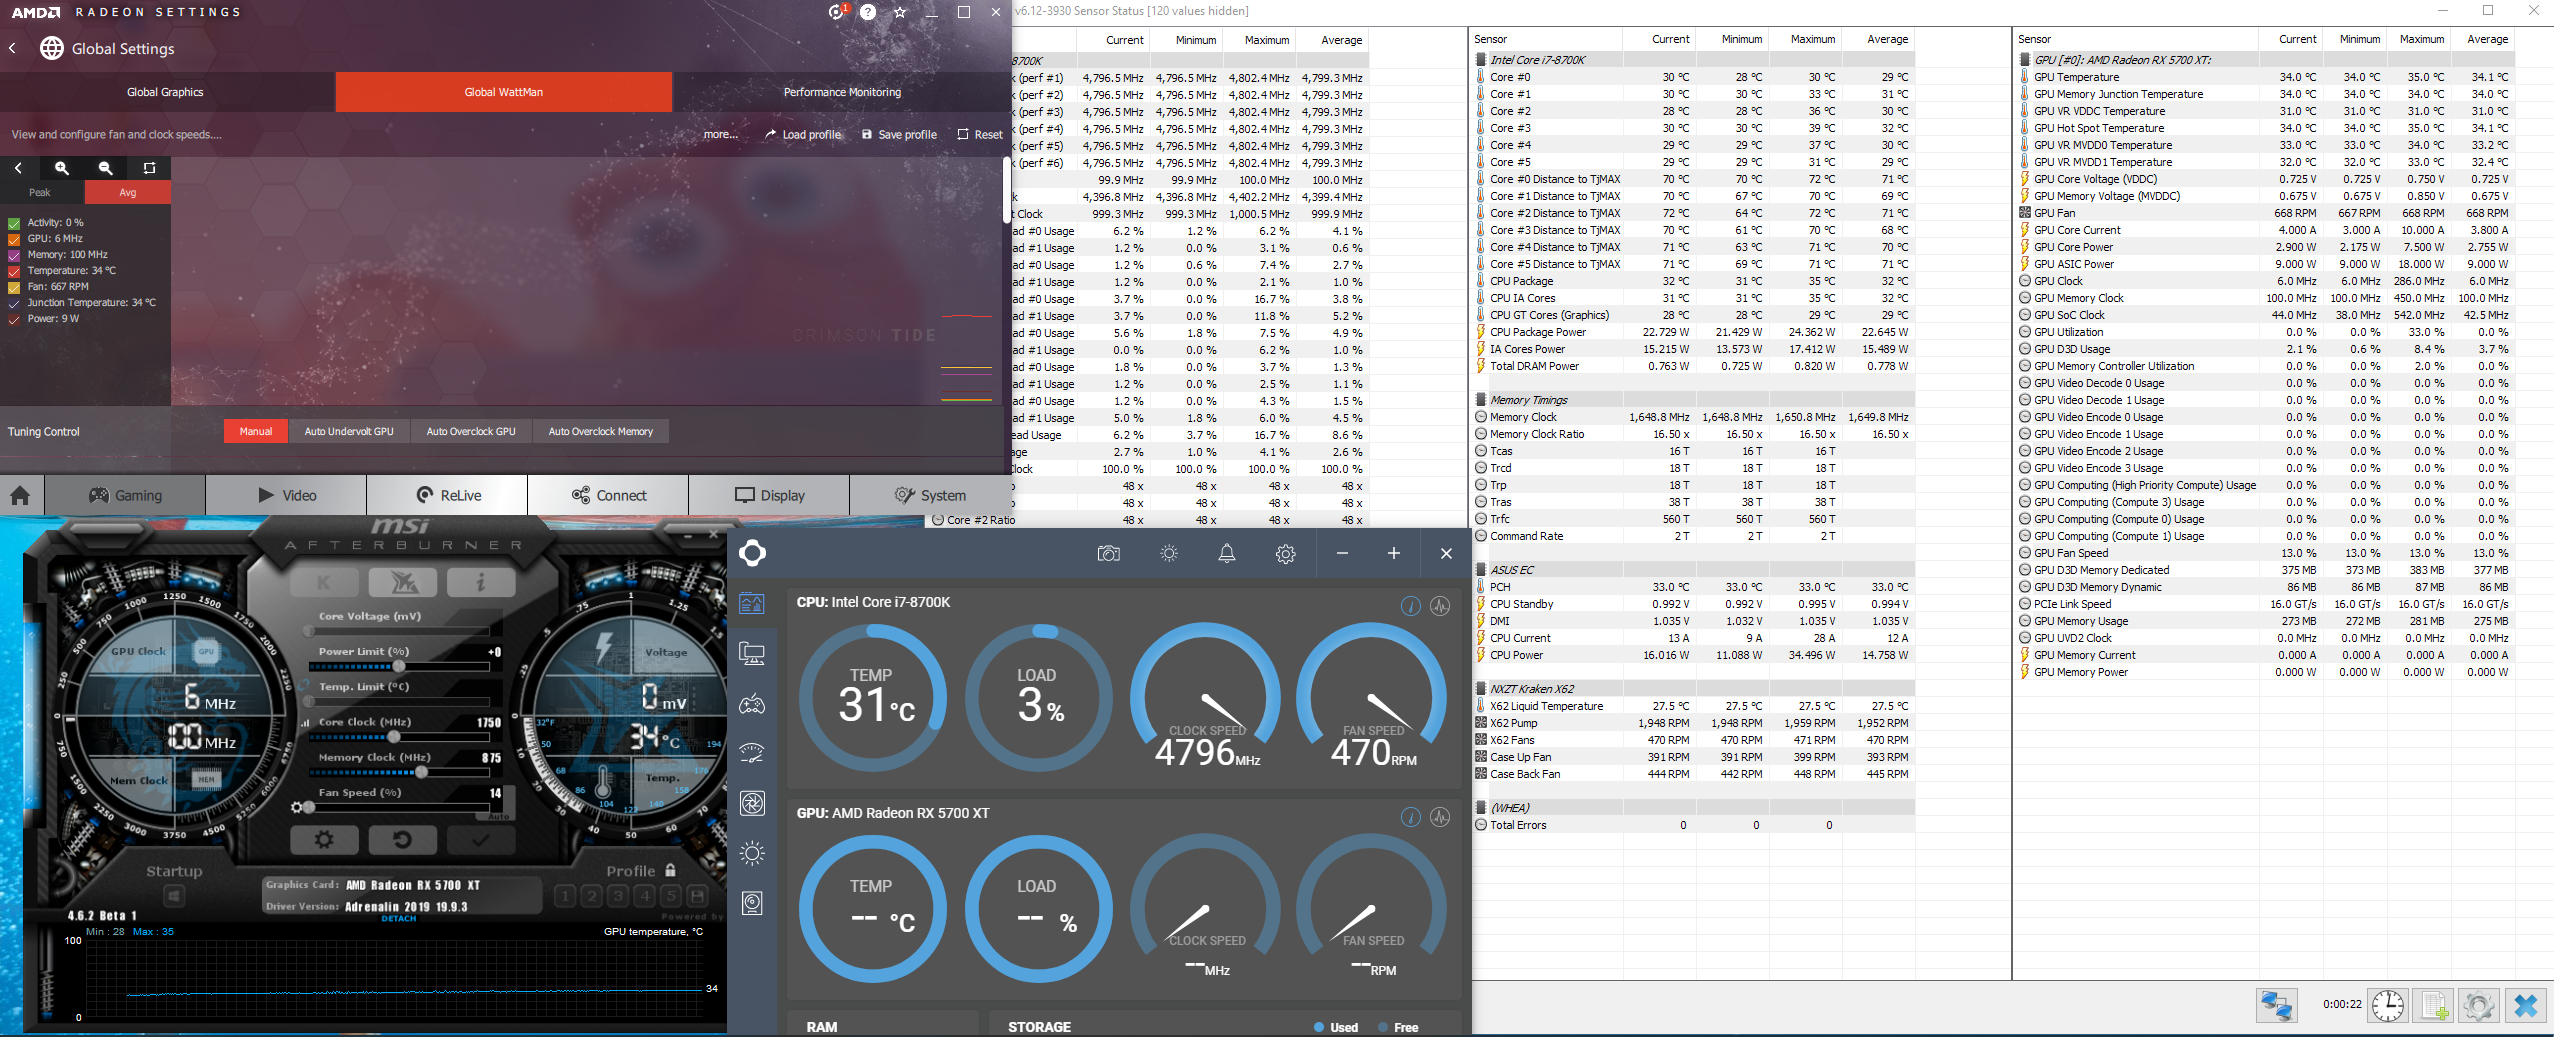Collapse AMD Radeon RX 5700 XT sensor group
2554x1037 pixels.
pos(2025,60)
